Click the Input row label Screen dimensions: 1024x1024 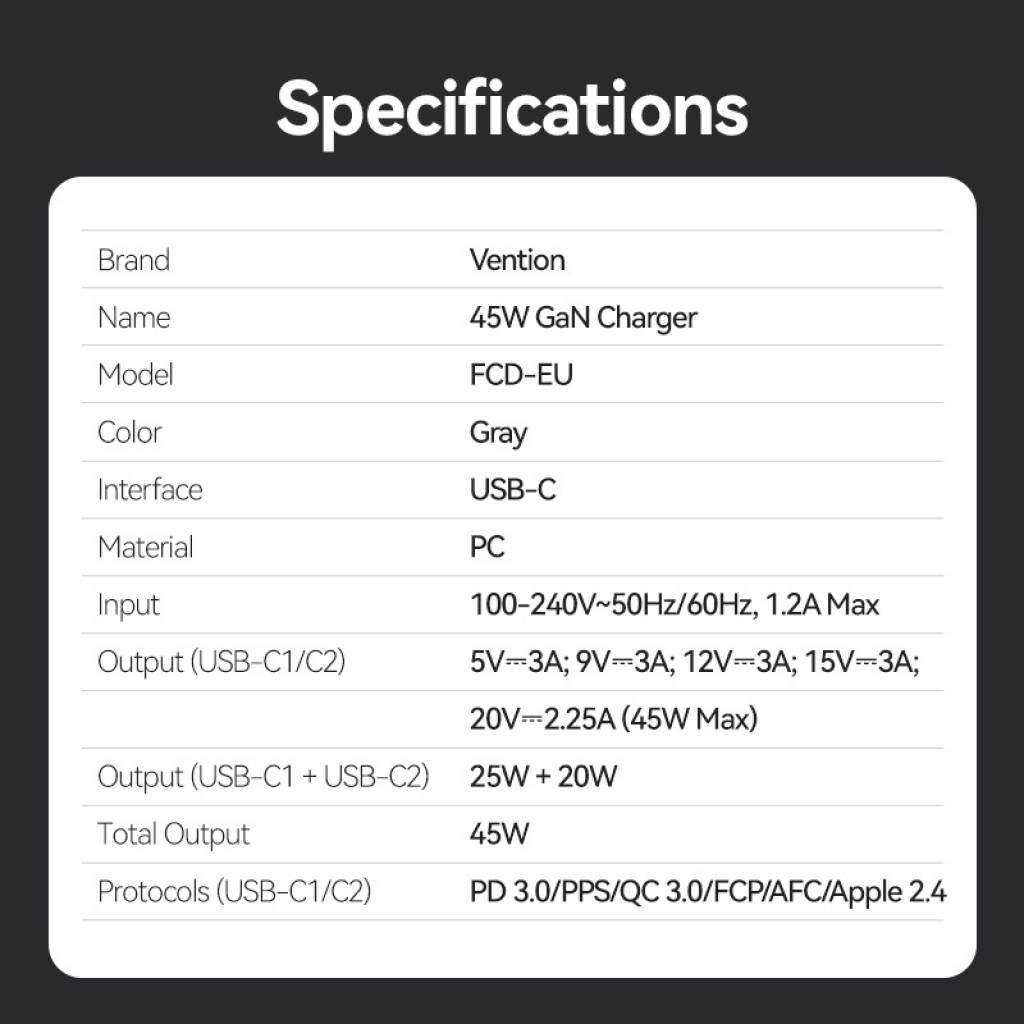pos(128,605)
